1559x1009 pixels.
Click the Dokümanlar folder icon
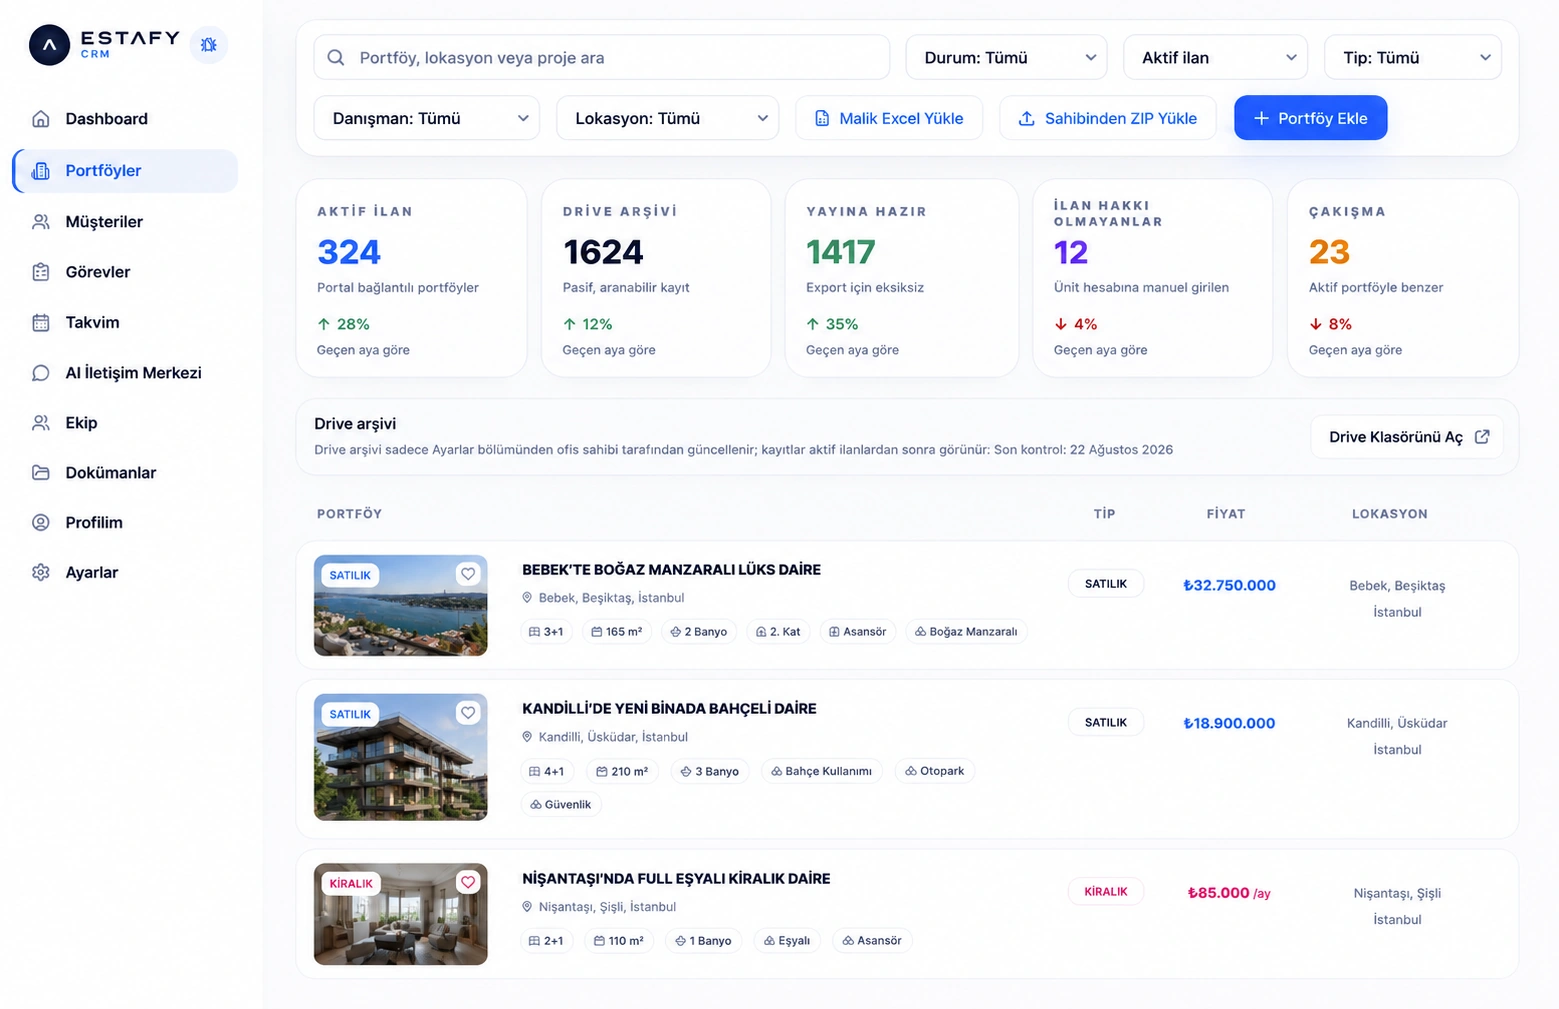point(41,473)
